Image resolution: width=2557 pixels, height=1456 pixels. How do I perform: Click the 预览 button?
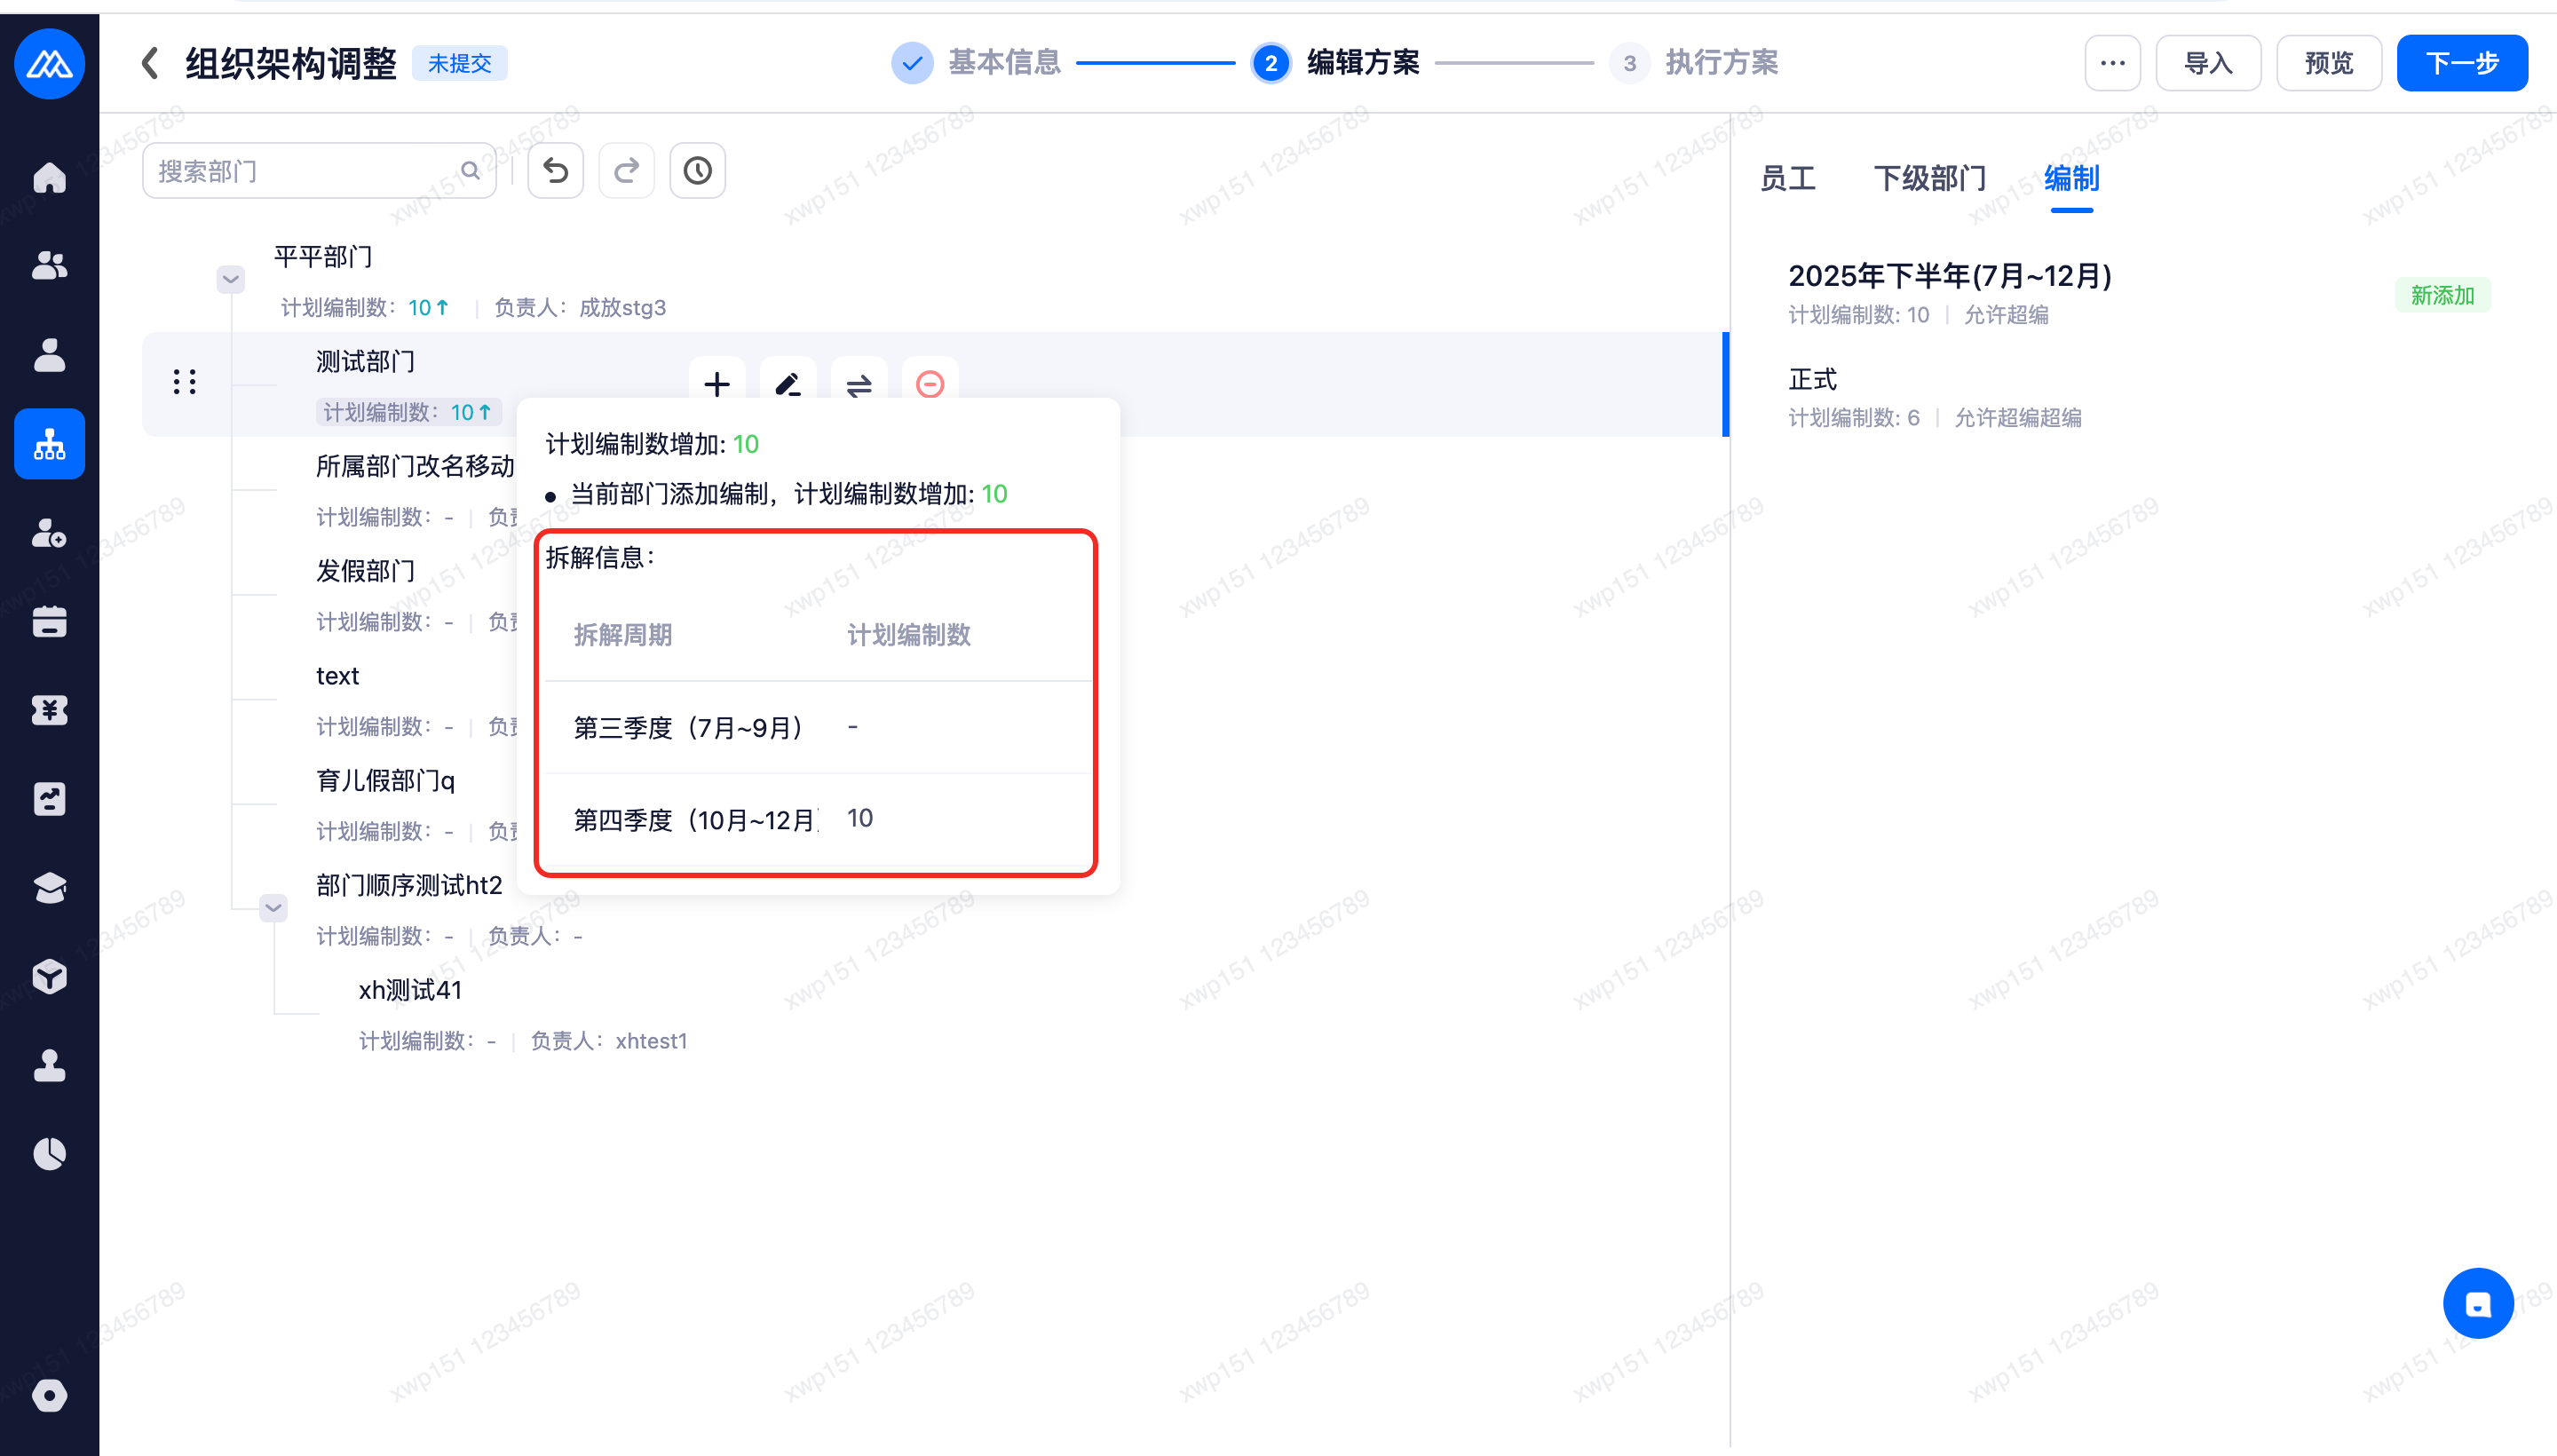(x=2328, y=63)
